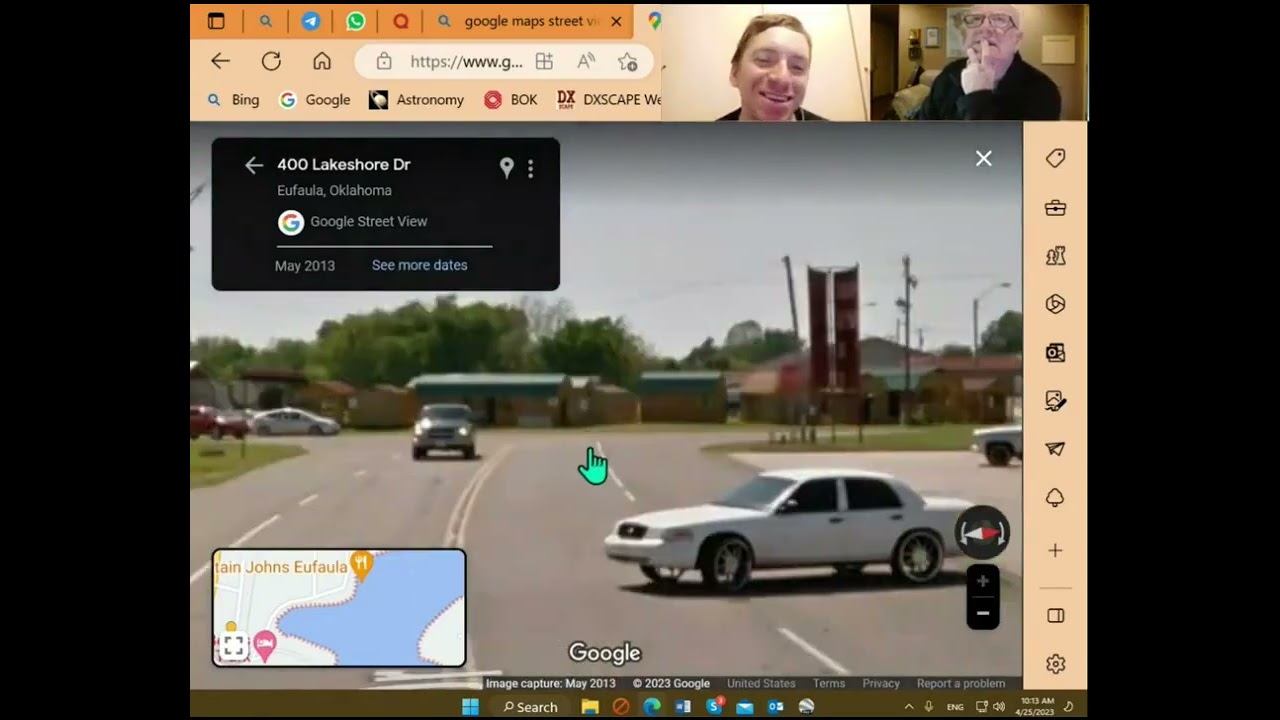This screenshot has height=720, width=1280.
Task: Open Word from the taskbar
Action: [683, 707]
